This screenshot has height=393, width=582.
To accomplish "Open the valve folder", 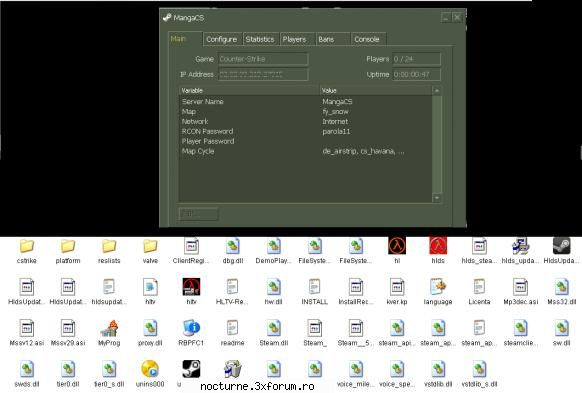I will (150, 246).
